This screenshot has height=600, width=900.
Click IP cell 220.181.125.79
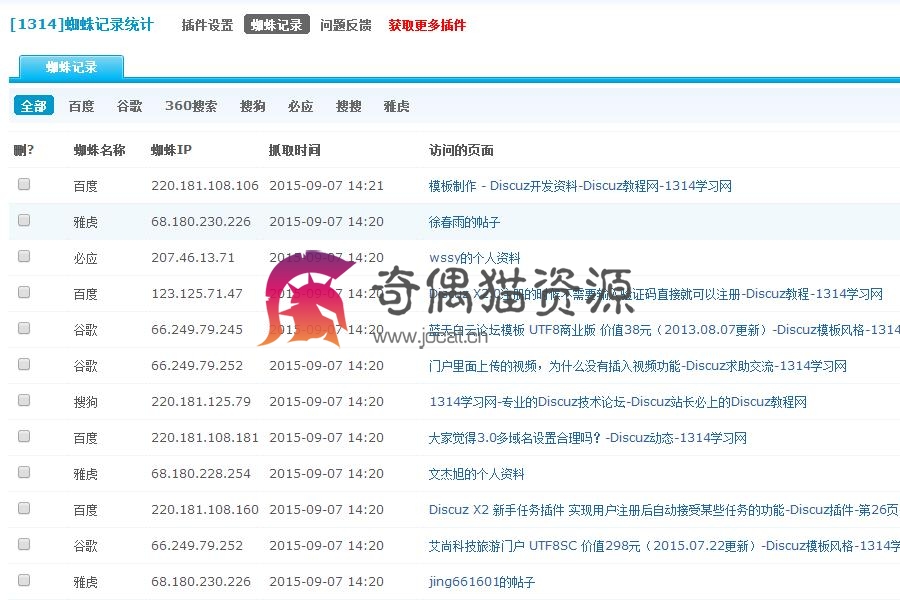click(x=201, y=402)
